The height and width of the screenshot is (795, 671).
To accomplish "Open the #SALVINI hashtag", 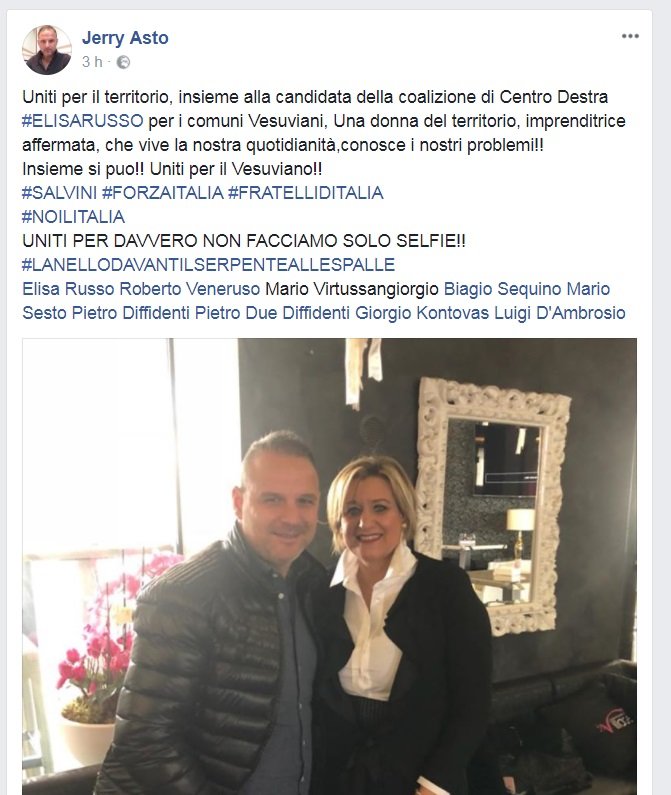I will [59, 193].
